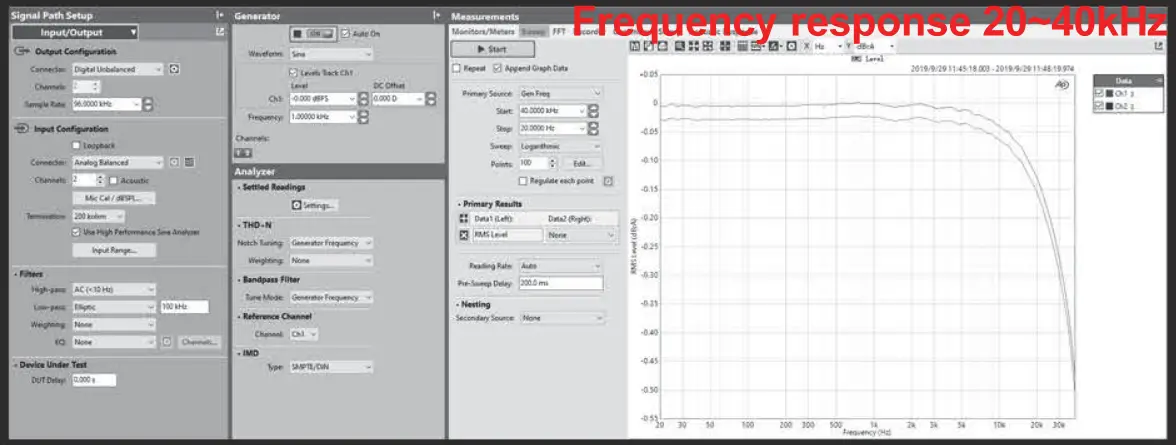This screenshot has height=445, width=1176.
Task: Adjust the sweep Points spinner
Action: point(553,164)
